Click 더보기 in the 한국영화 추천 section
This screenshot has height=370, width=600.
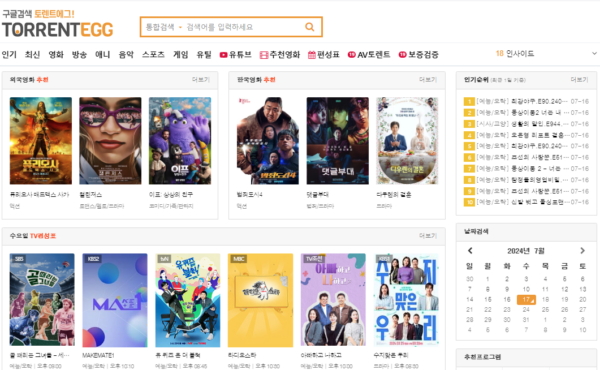tap(428, 80)
